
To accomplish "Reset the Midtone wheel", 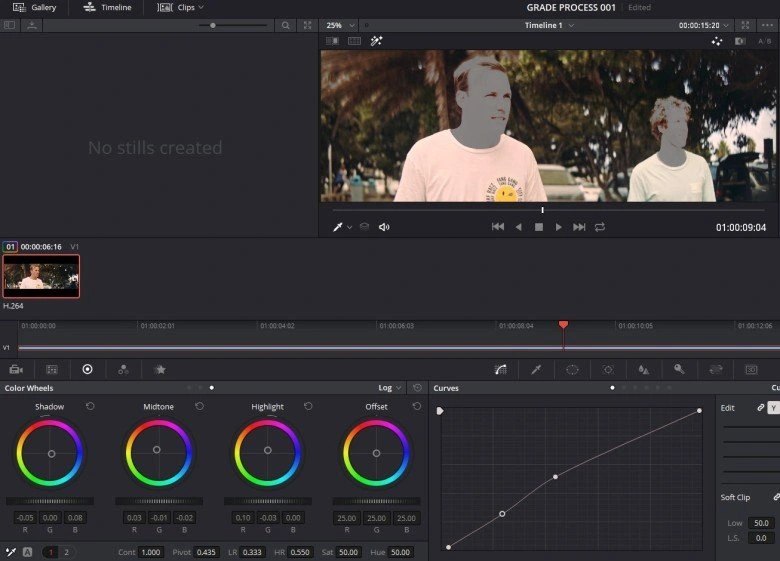I will (199, 406).
